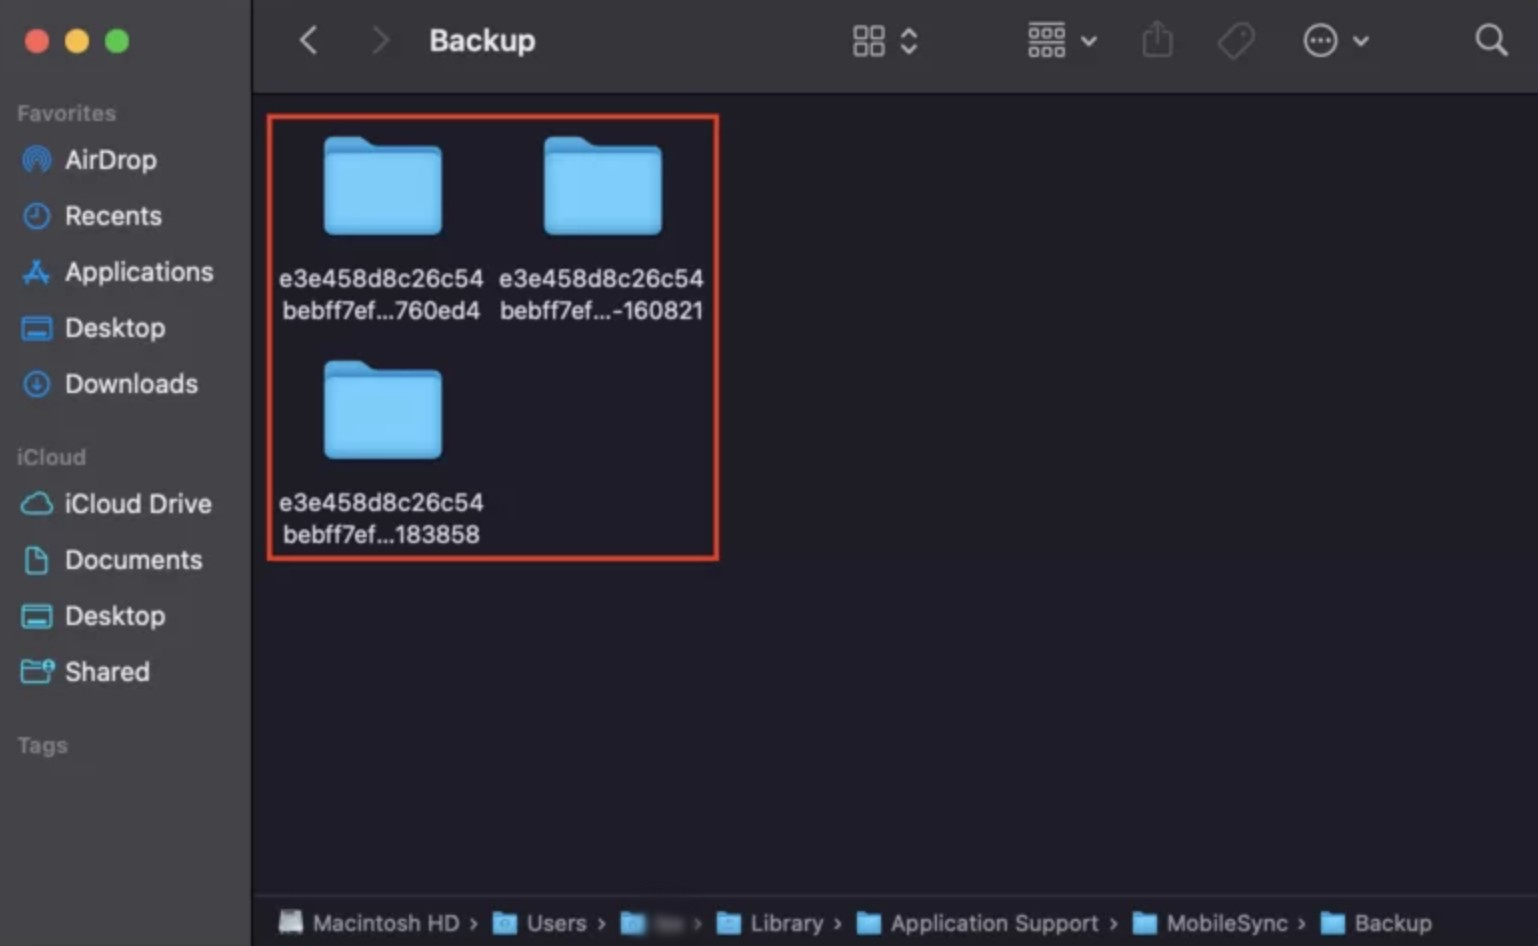Open the Shared iCloud folder
The height and width of the screenshot is (946, 1538).
pyautogui.click(x=107, y=671)
